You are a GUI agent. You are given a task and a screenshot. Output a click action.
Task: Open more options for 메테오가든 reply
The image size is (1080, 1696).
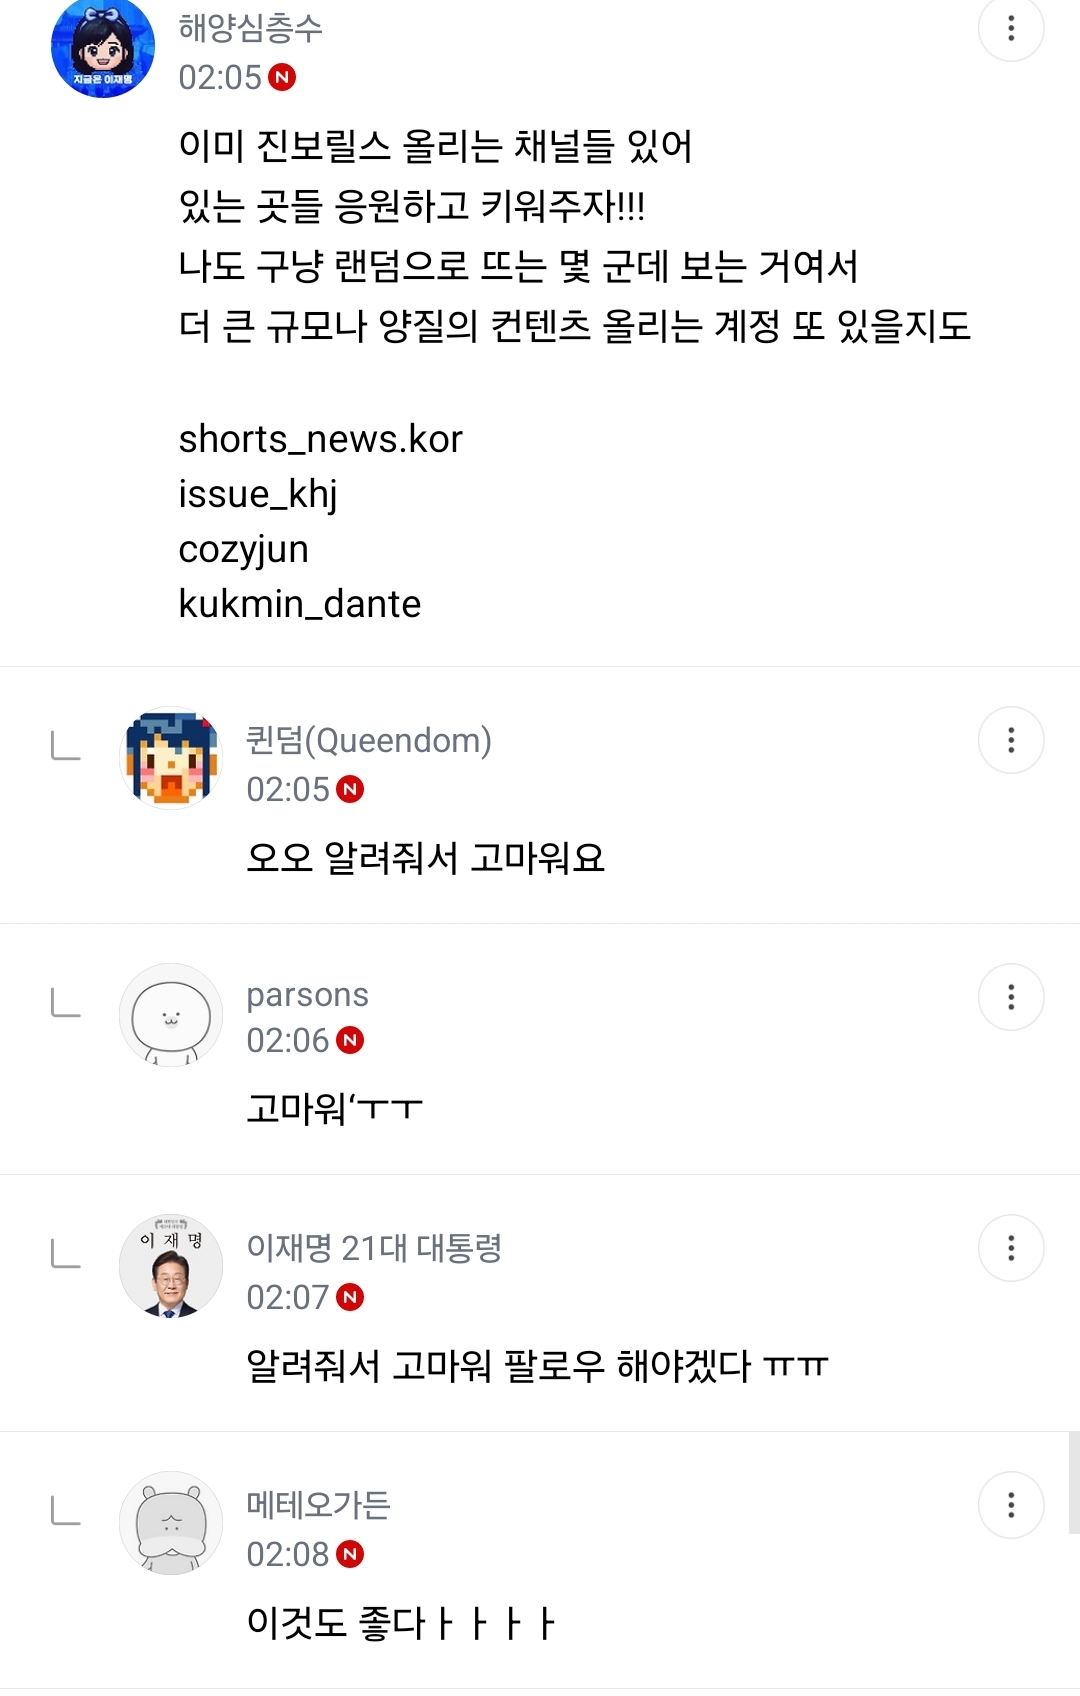pos(1010,1505)
